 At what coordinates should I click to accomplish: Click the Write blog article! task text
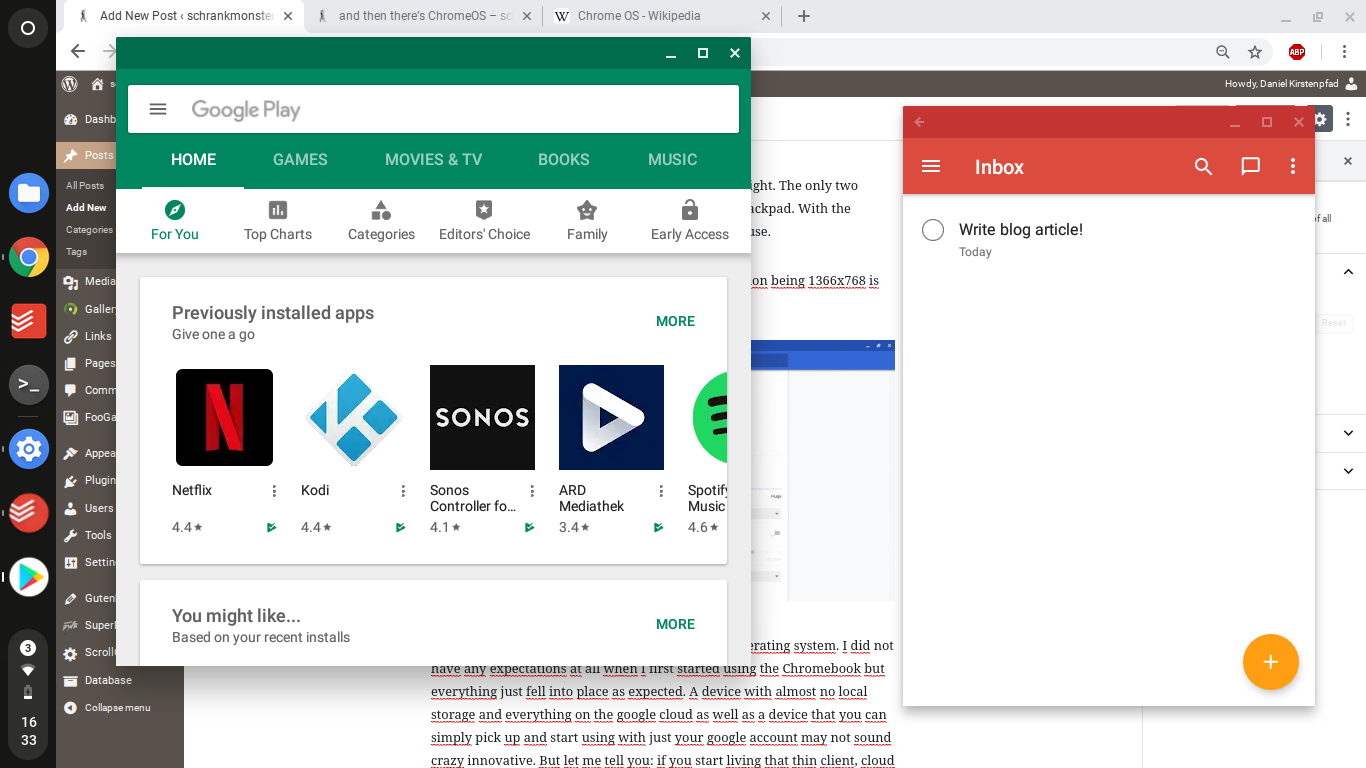pos(1021,229)
